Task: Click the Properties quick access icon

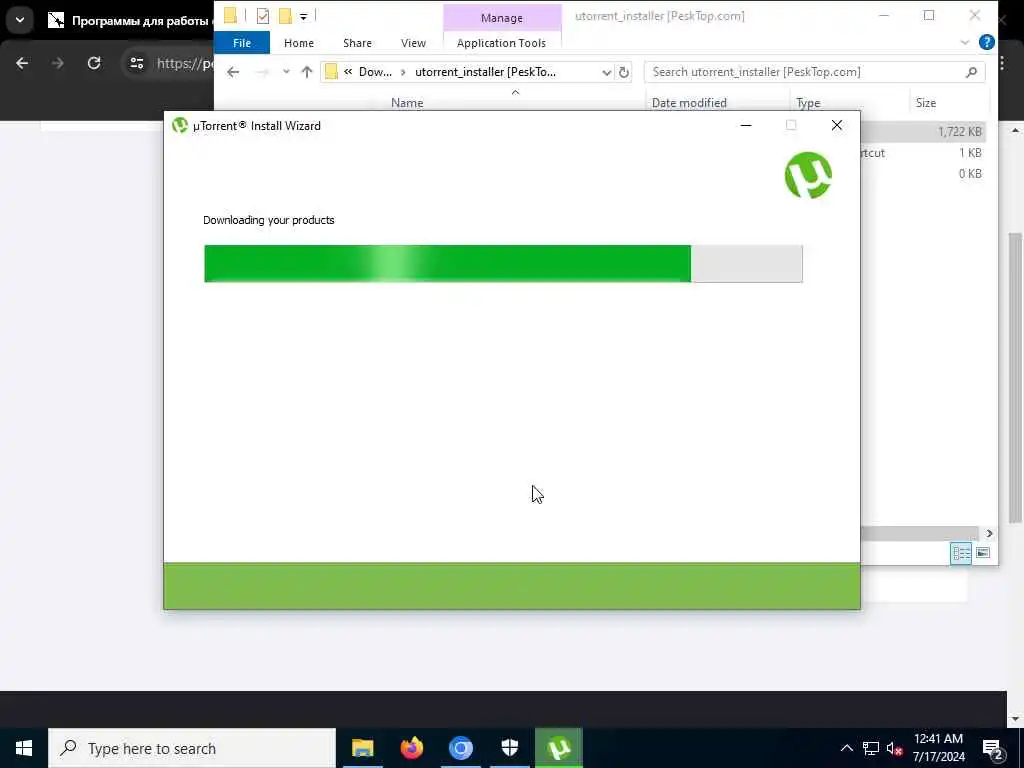Action: (x=263, y=16)
